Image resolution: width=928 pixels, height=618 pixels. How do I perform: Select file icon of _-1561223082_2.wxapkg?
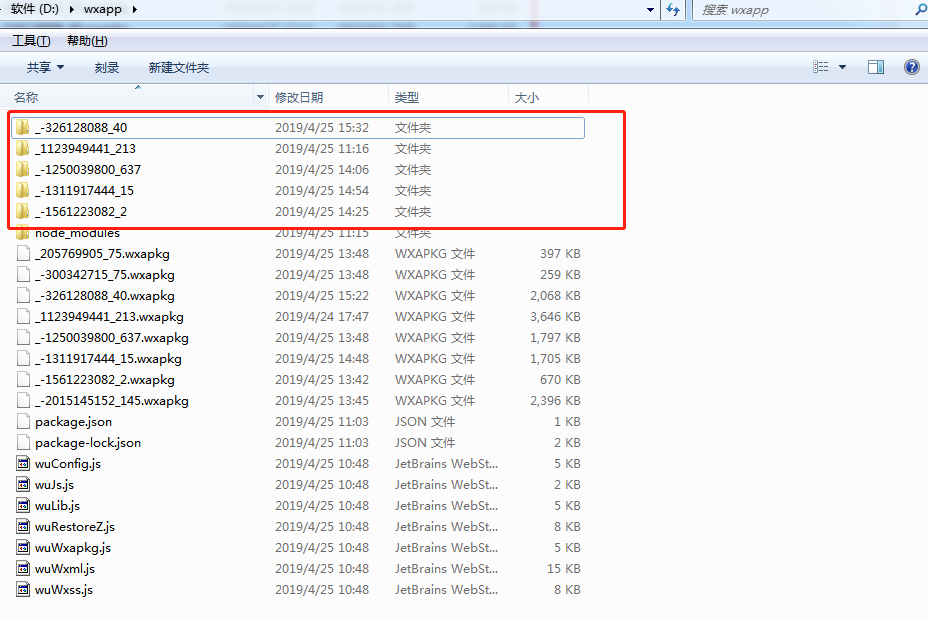pos(23,379)
